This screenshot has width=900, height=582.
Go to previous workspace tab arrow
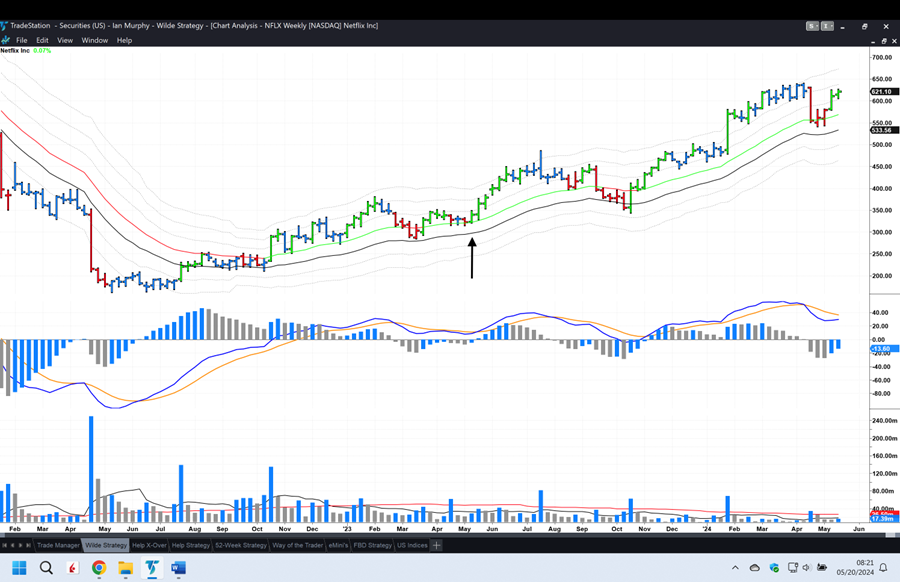(x=12, y=545)
